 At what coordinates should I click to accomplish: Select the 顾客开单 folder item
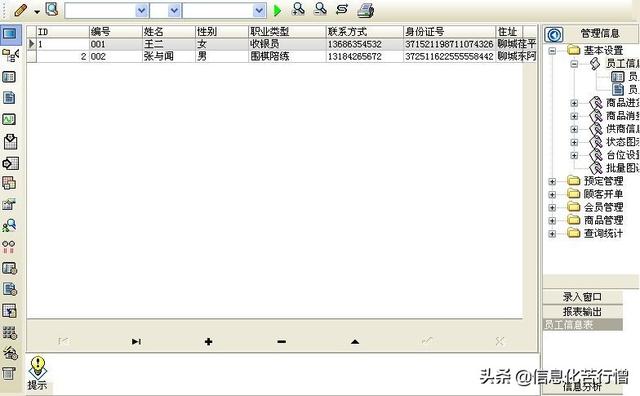point(603,194)
